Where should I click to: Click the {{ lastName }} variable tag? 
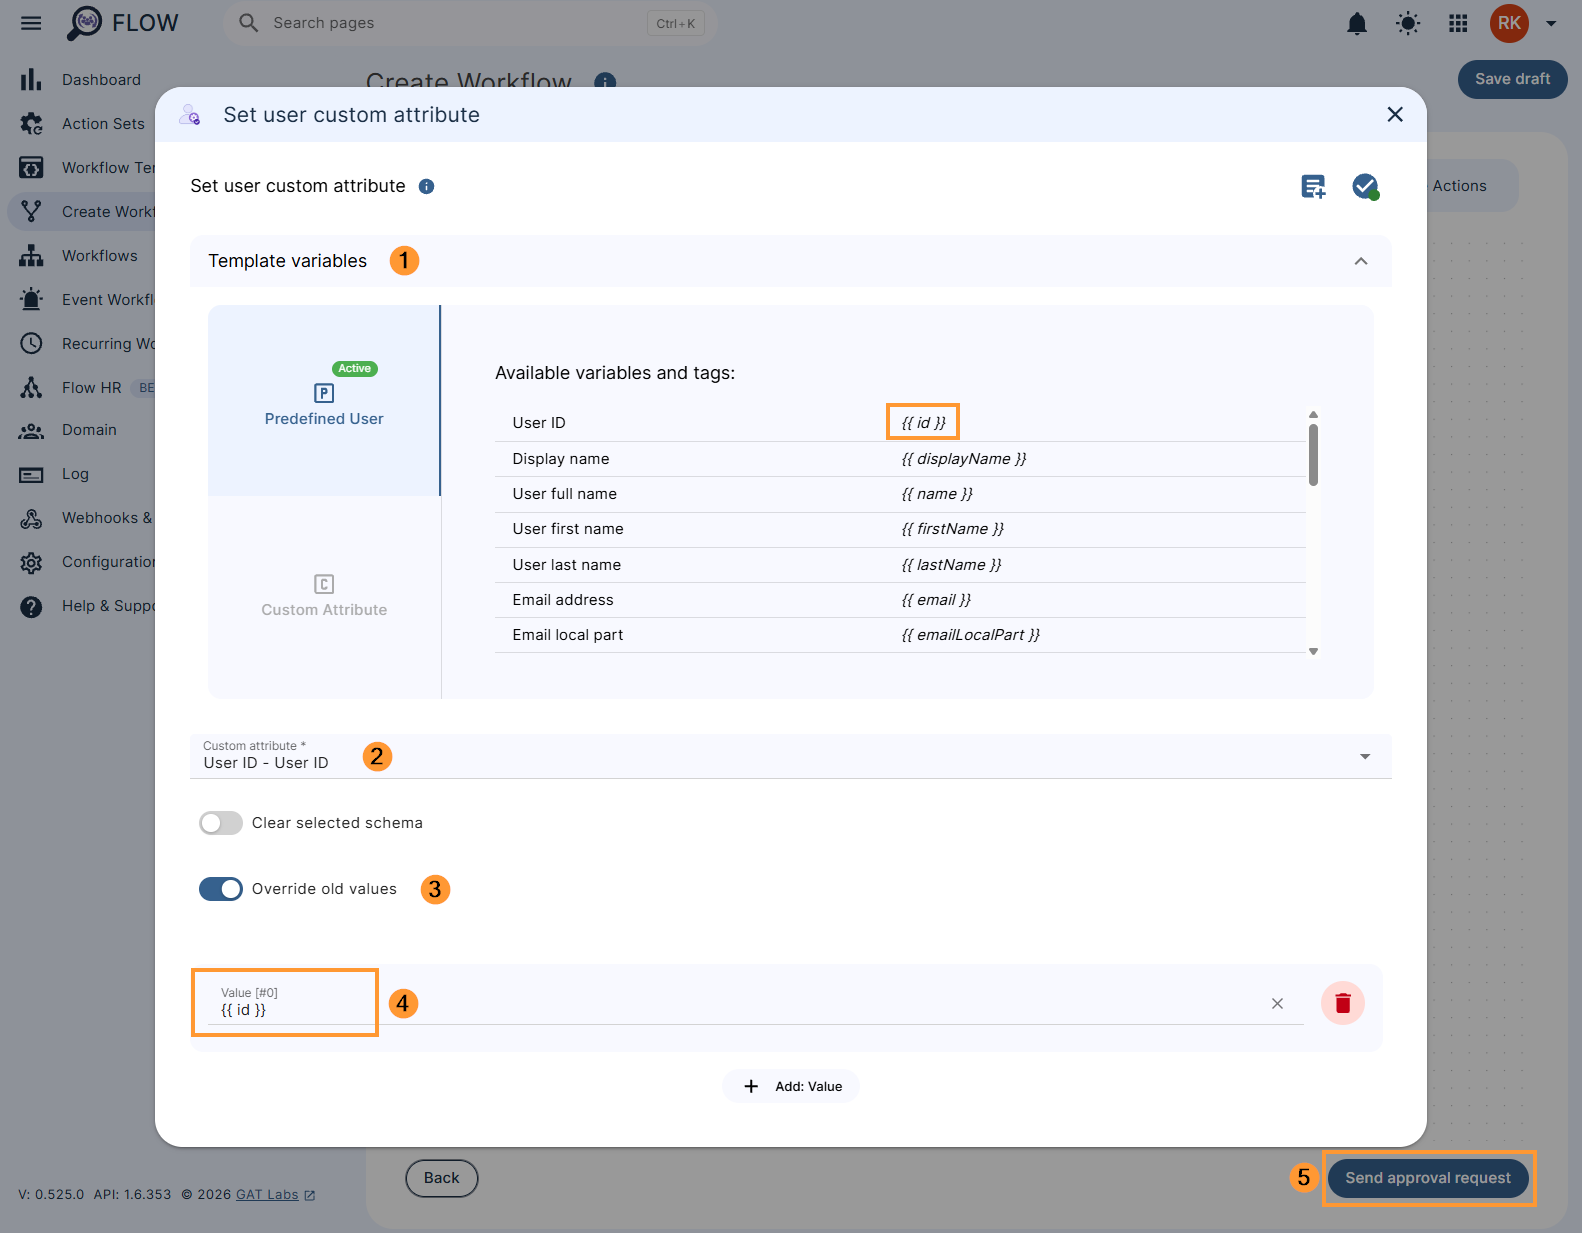tap(951, 565)
